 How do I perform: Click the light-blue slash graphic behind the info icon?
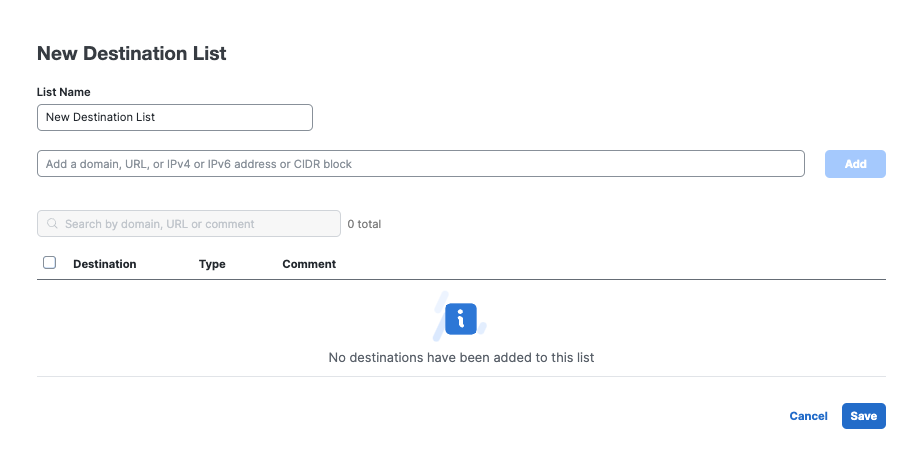coord(439,316)
